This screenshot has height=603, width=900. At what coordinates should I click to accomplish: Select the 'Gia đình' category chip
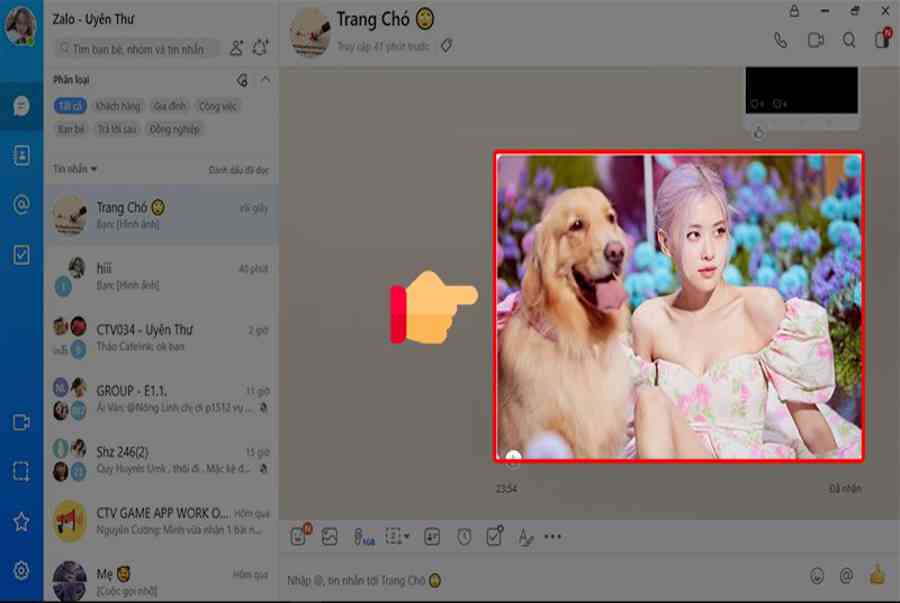pos(169,106)
